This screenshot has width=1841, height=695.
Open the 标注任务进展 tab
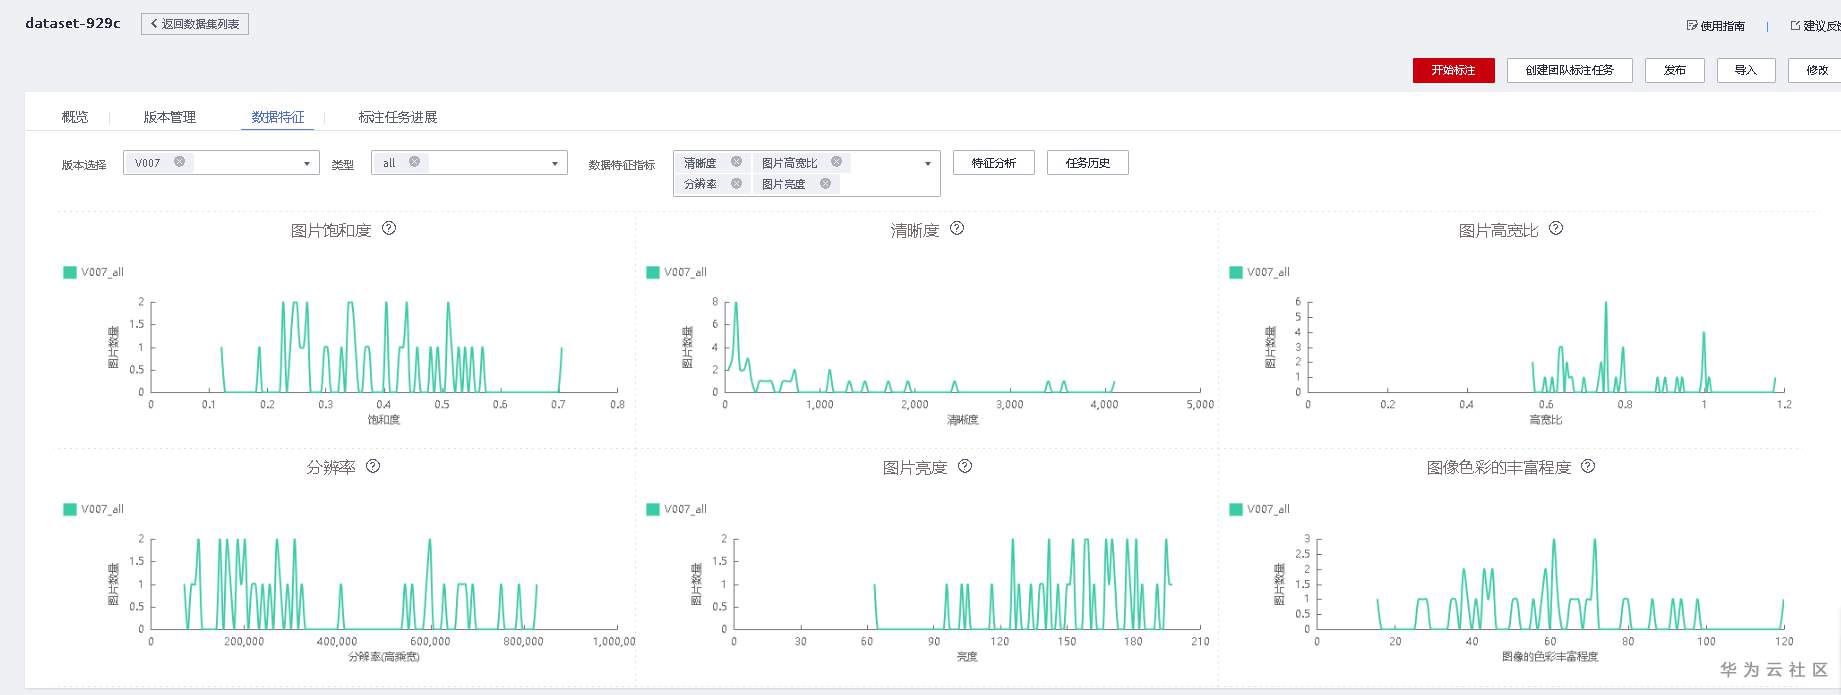398,117
